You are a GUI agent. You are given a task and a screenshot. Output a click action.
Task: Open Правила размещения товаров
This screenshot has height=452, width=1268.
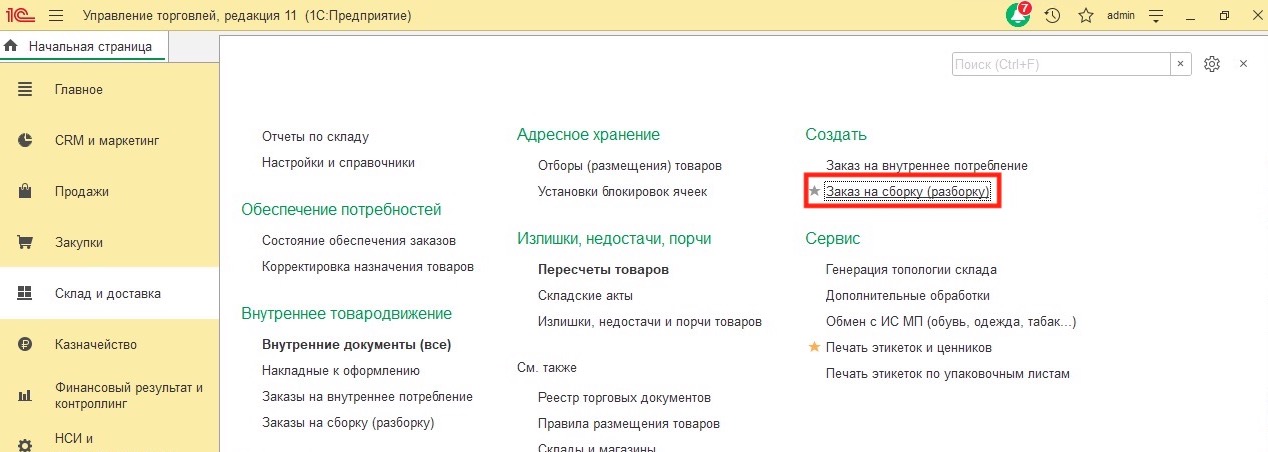629,424
